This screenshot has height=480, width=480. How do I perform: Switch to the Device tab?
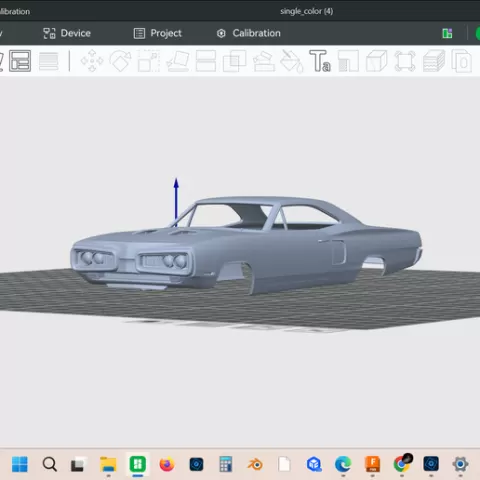[67, 33]
